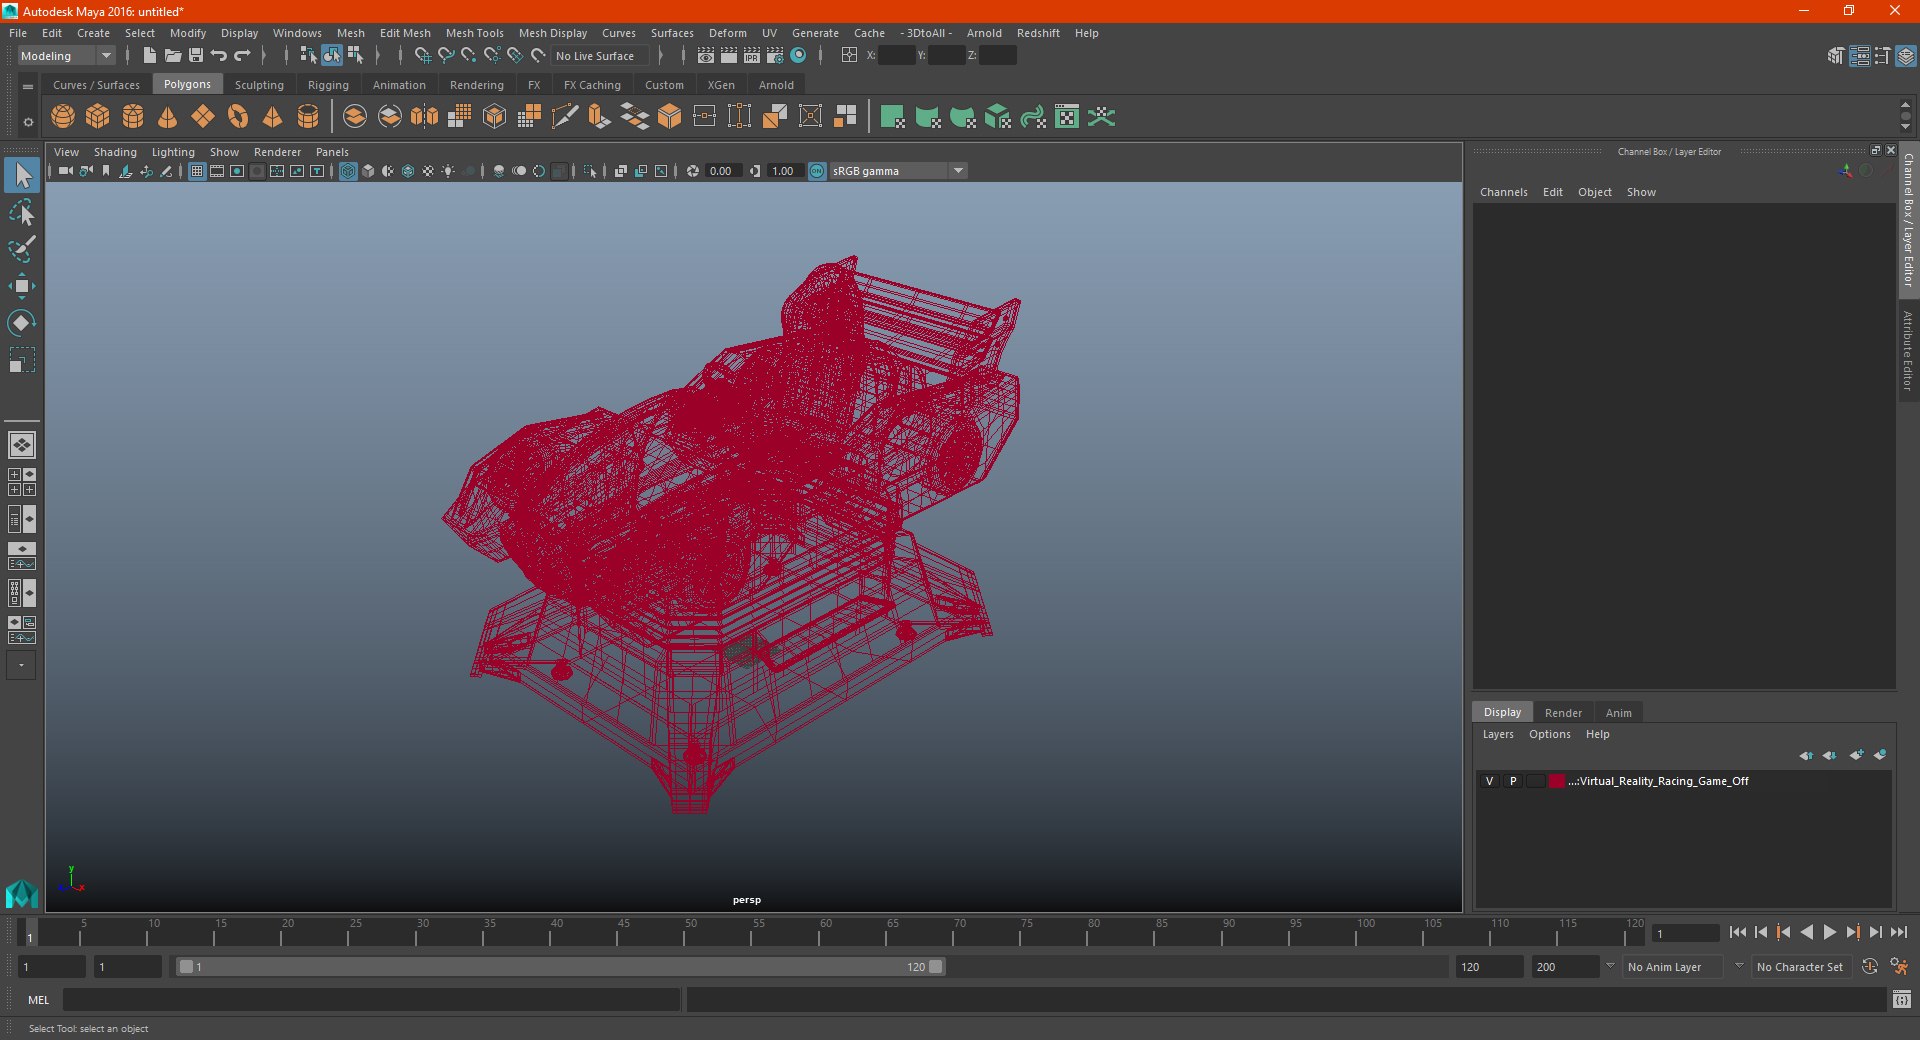Open the Mesh Tools menu
Screen dimensions: 1920x1040
pos(474,33)
